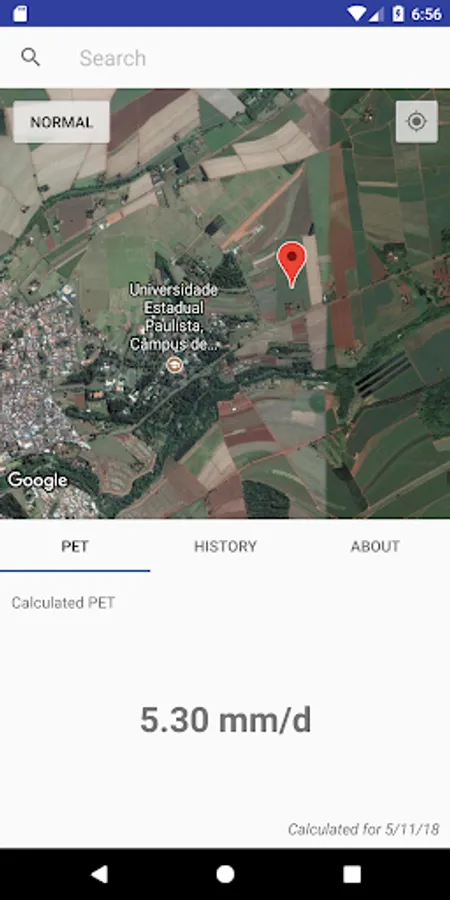The width and height of the screenshot is (450, 900).
Task: Focus the Search text field
Action: coord(253,57)
